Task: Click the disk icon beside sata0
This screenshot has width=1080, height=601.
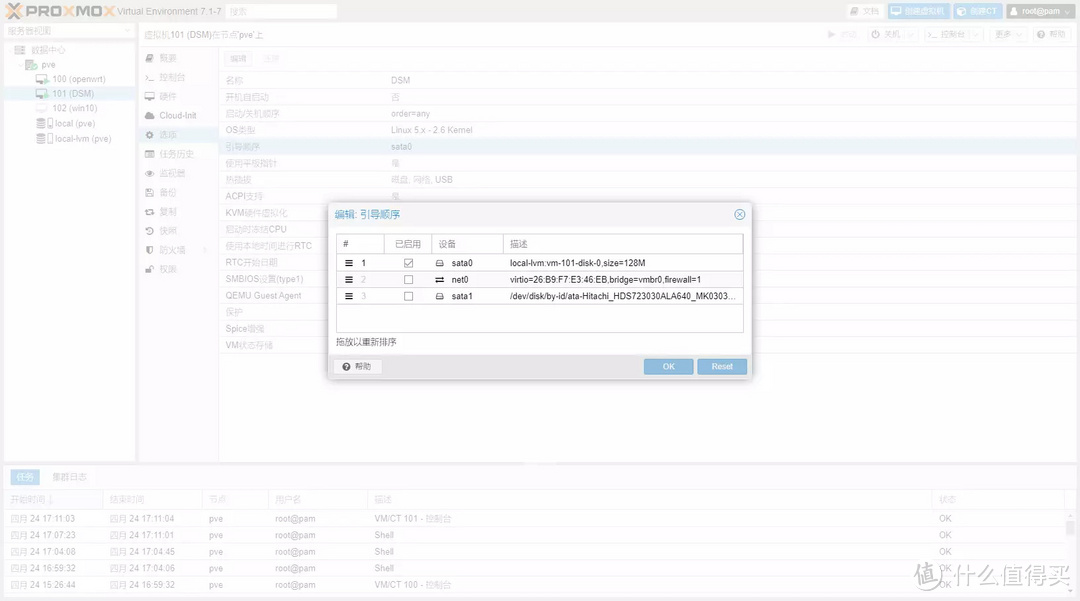Action: click(x=439, y=263)
